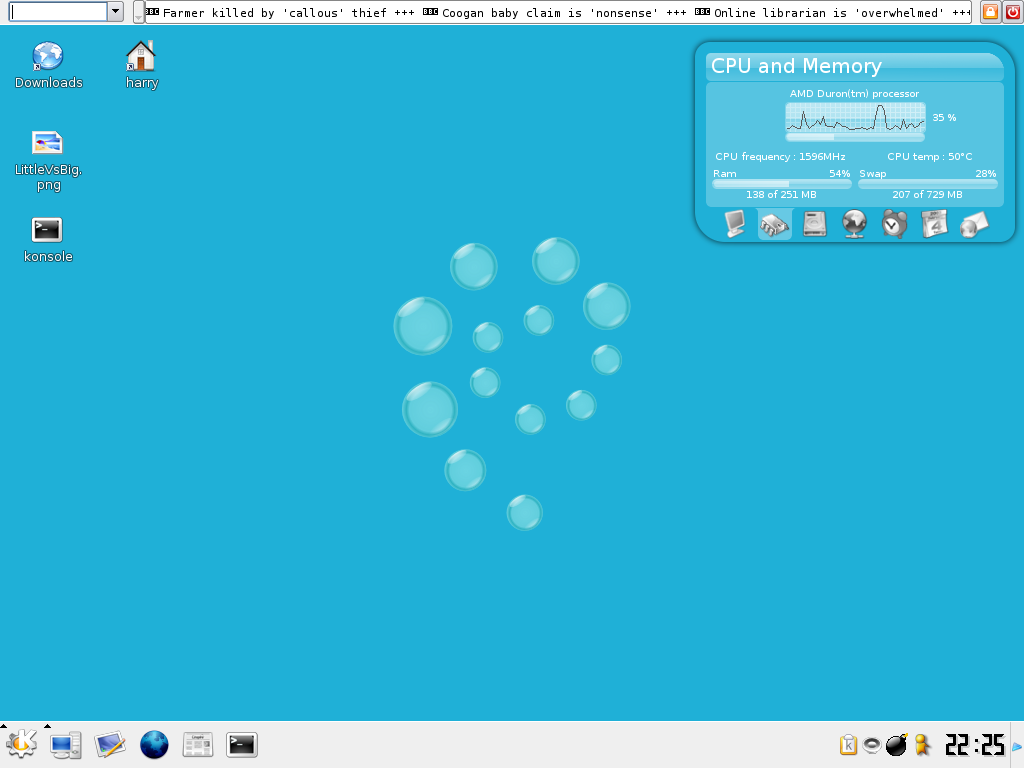Click the "207 of 729 MB" Swap value
The width and height of the screenshot is (1024, 768).
coord(927,195)
